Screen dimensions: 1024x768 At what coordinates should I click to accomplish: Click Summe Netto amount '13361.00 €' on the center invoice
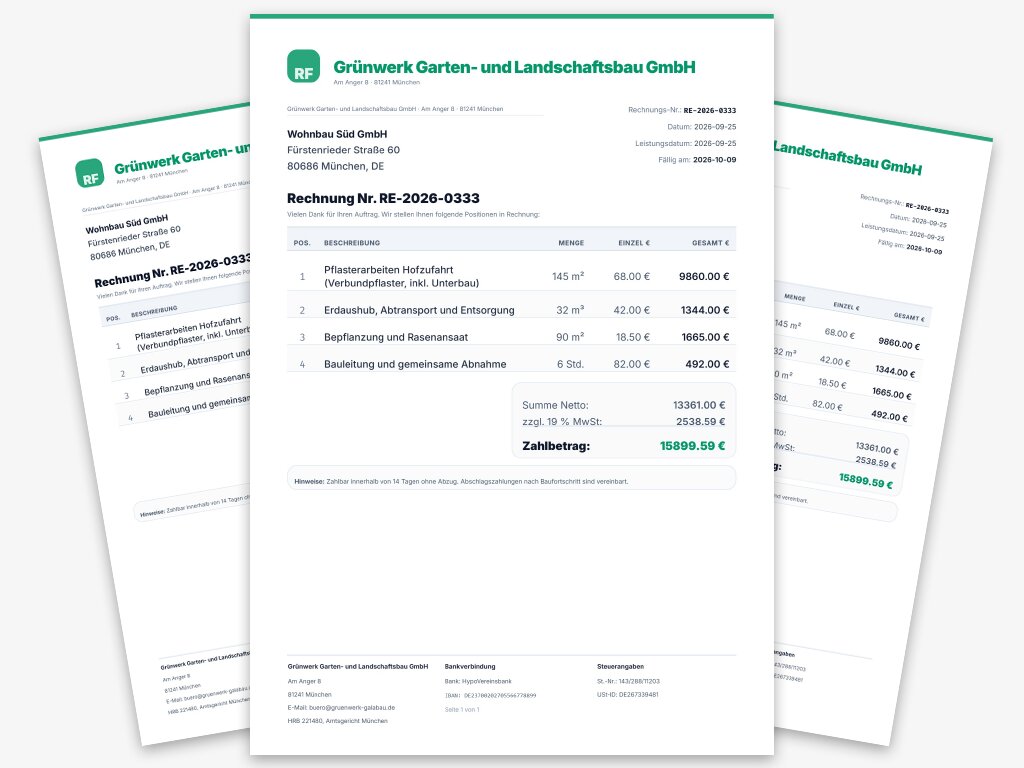[x=699, y=405]
